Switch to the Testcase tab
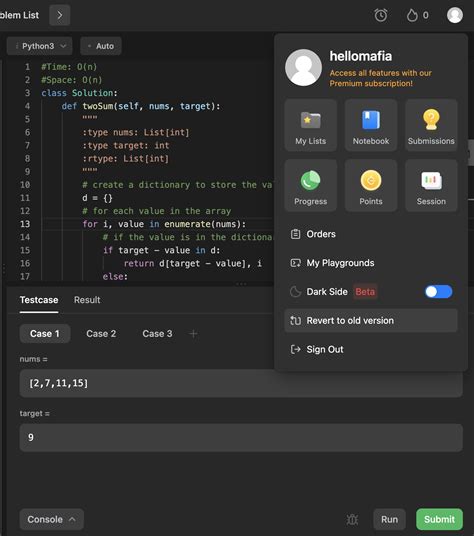Viewport: 474px width, 536px height. click(39, 300)
